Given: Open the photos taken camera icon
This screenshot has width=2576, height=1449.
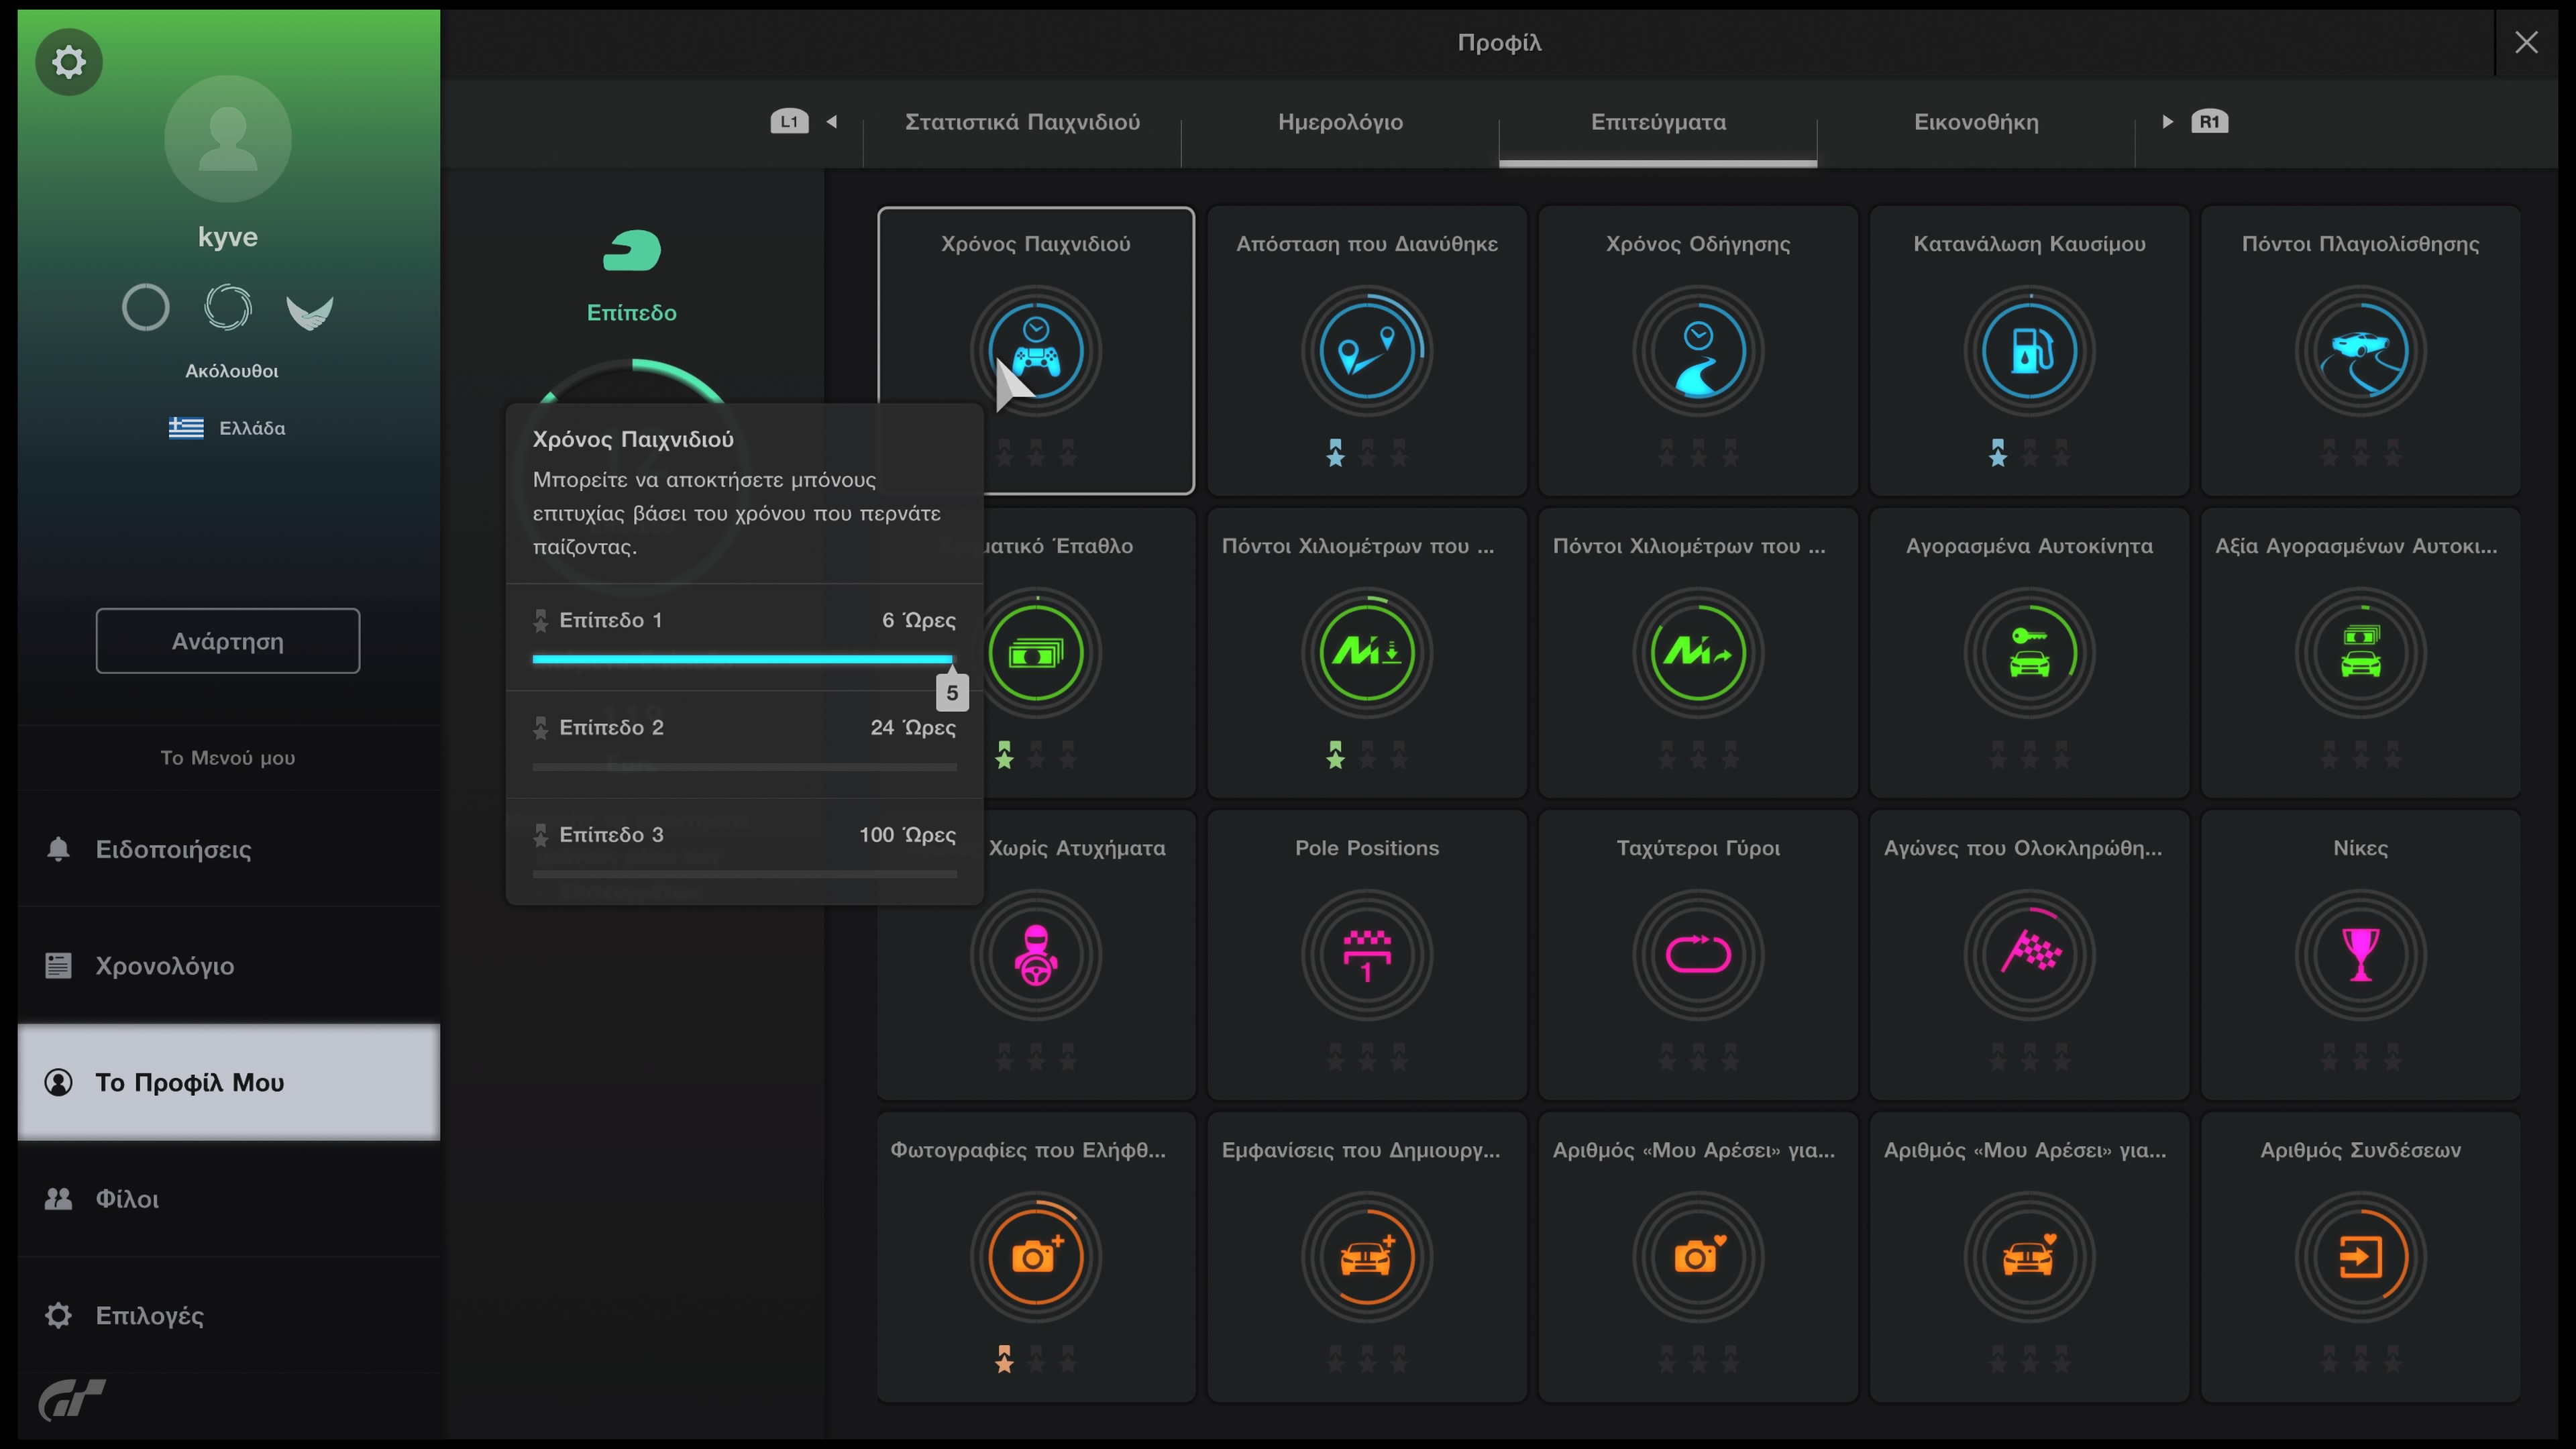Looking at the screenshot, I should pyautogui.click(x=1035, y=1256).
